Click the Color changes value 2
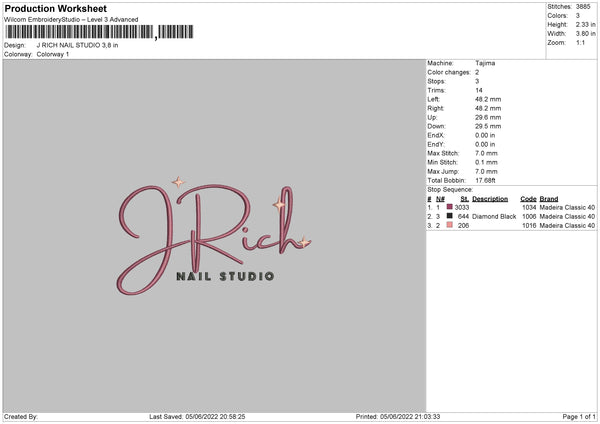The height and width of the screenshot is (424, 600). point(477,72)
